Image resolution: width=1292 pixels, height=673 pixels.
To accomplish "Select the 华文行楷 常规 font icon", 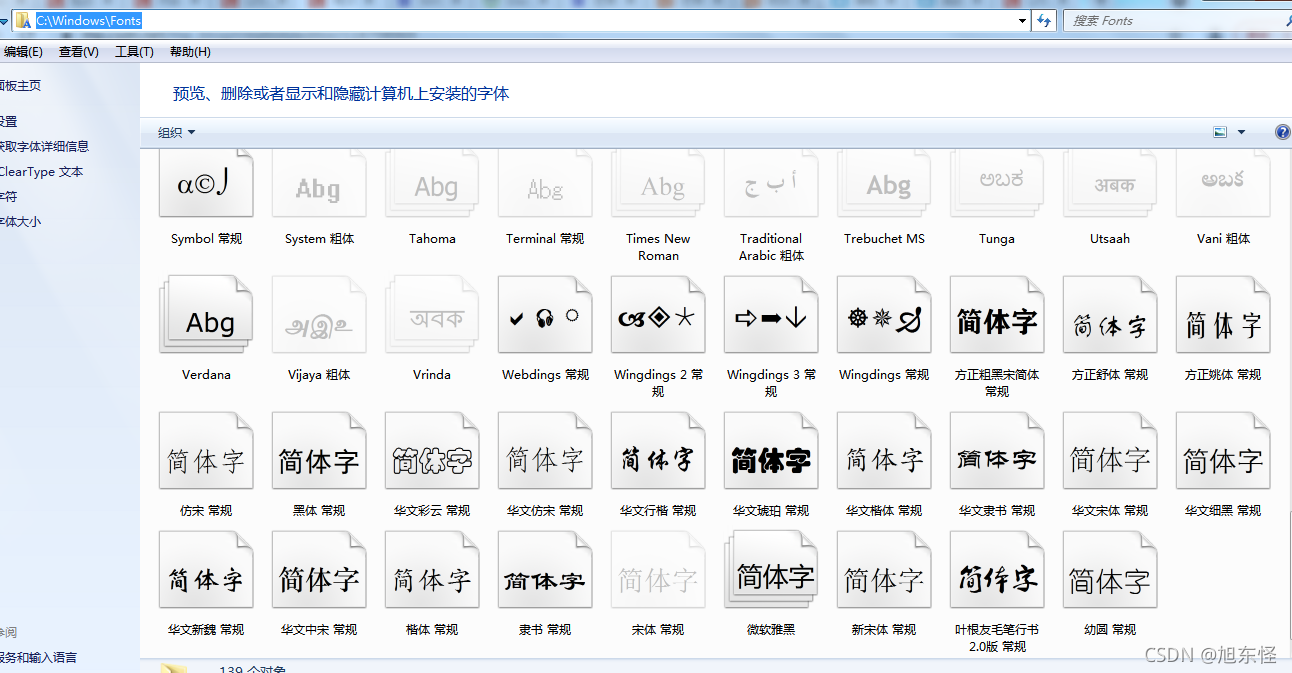I will pos(658,451).
